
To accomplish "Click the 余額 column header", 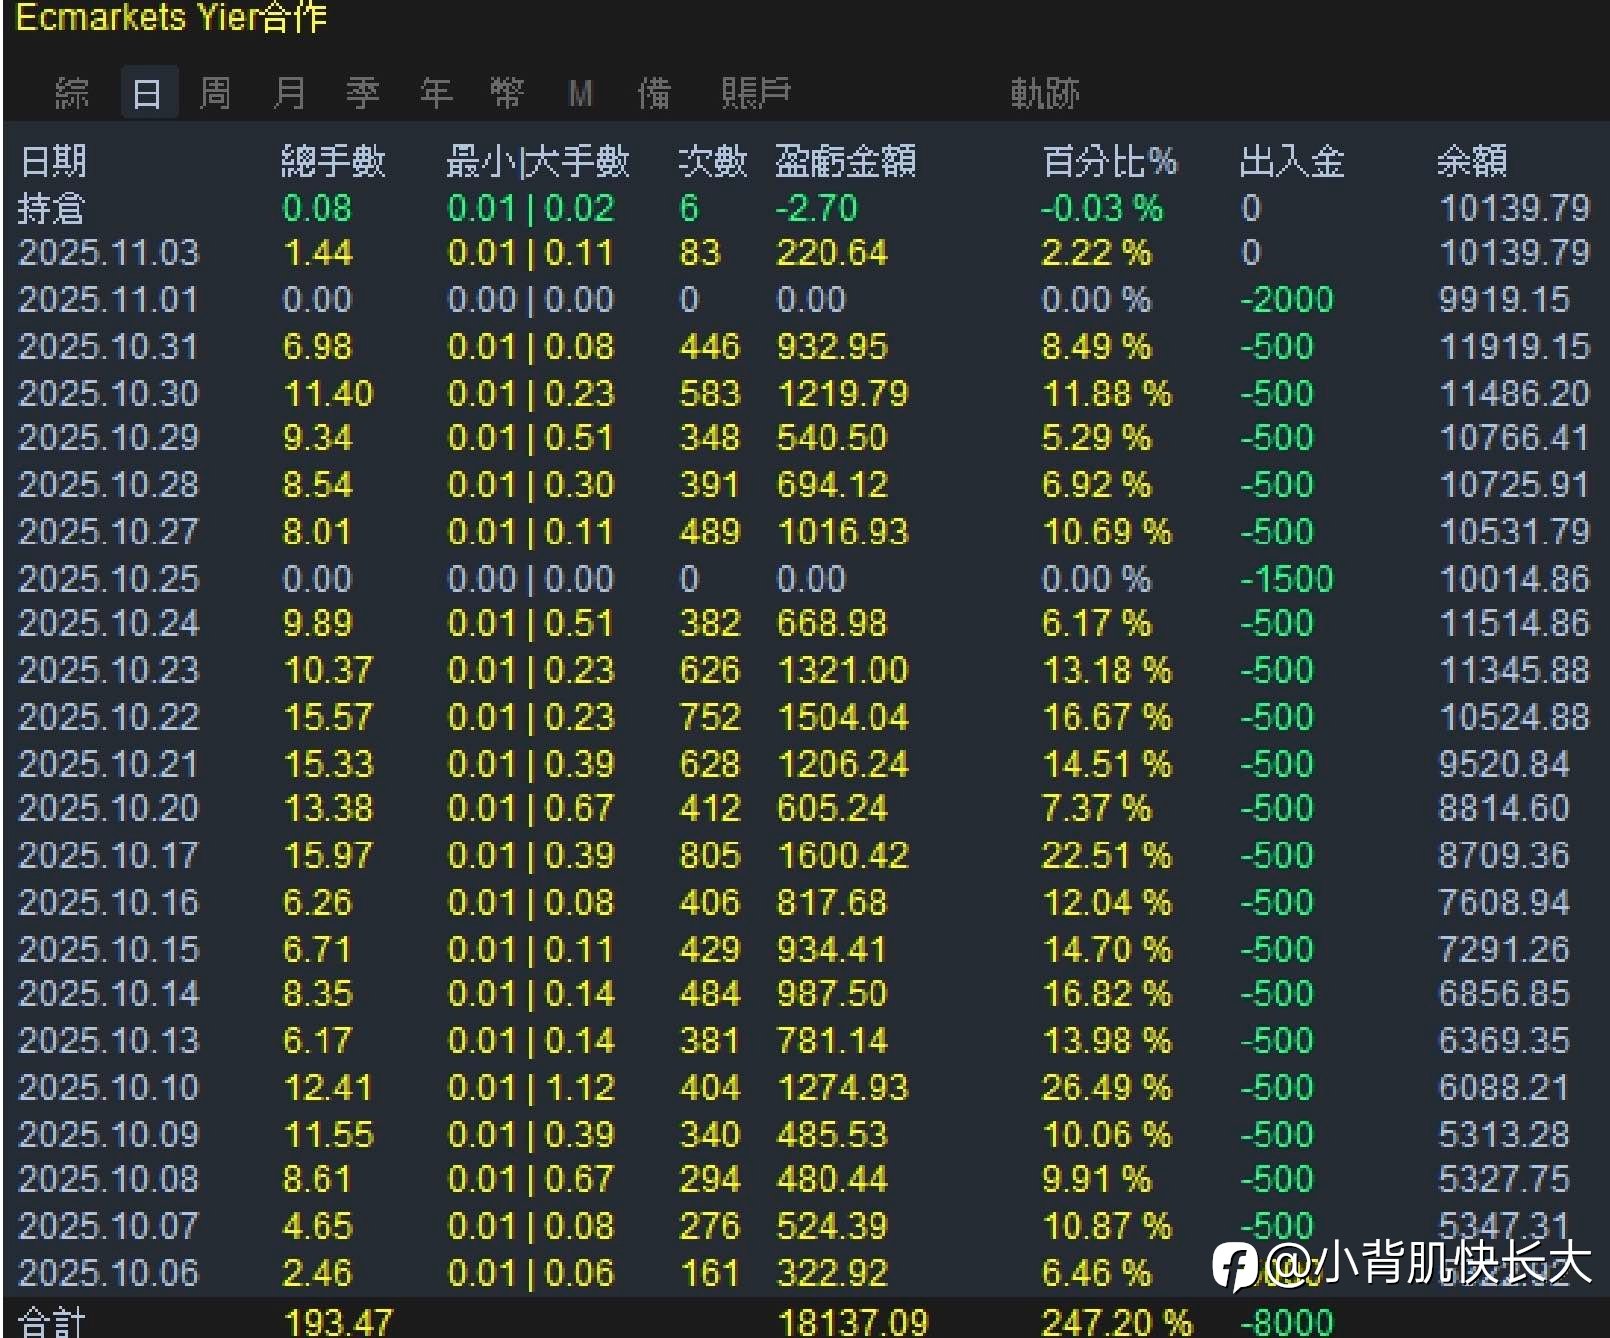I will (1472, 160).
